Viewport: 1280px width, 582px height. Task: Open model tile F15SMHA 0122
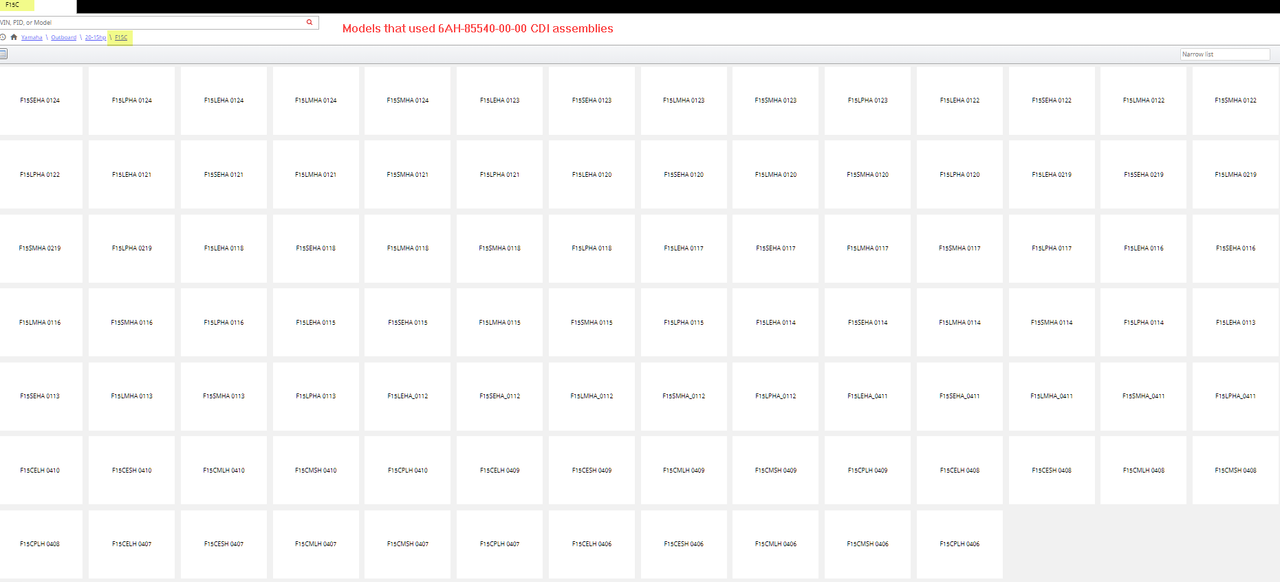[x=1236, y=100]
